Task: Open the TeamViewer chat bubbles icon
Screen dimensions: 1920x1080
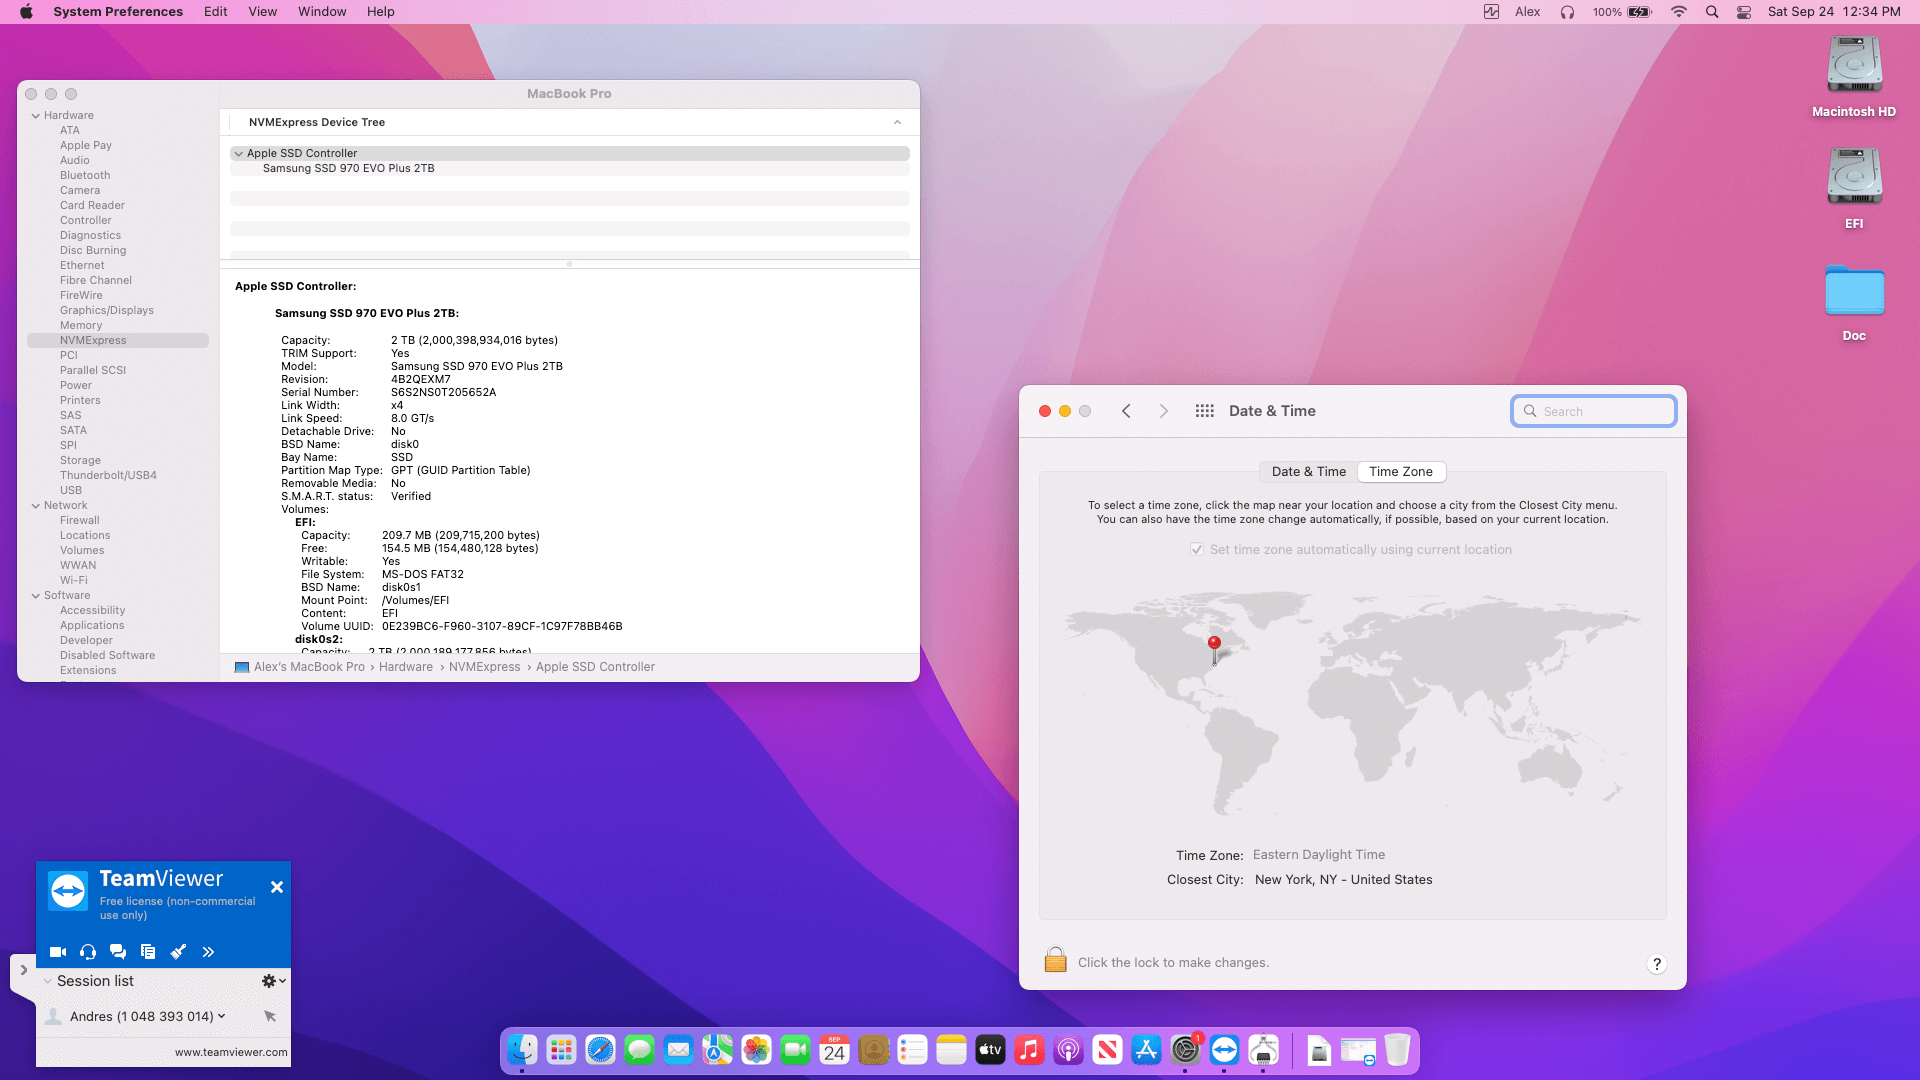Action: [118, 952]
